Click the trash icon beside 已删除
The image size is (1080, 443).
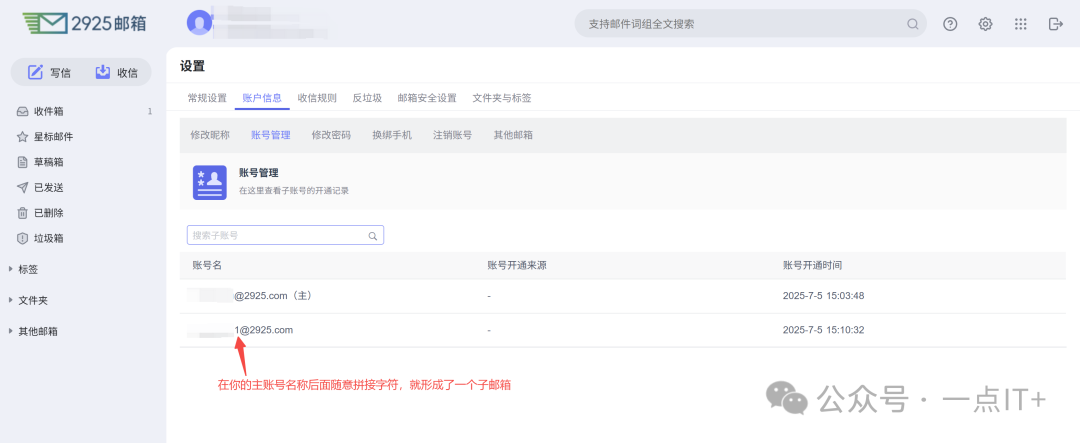point(22,213)
